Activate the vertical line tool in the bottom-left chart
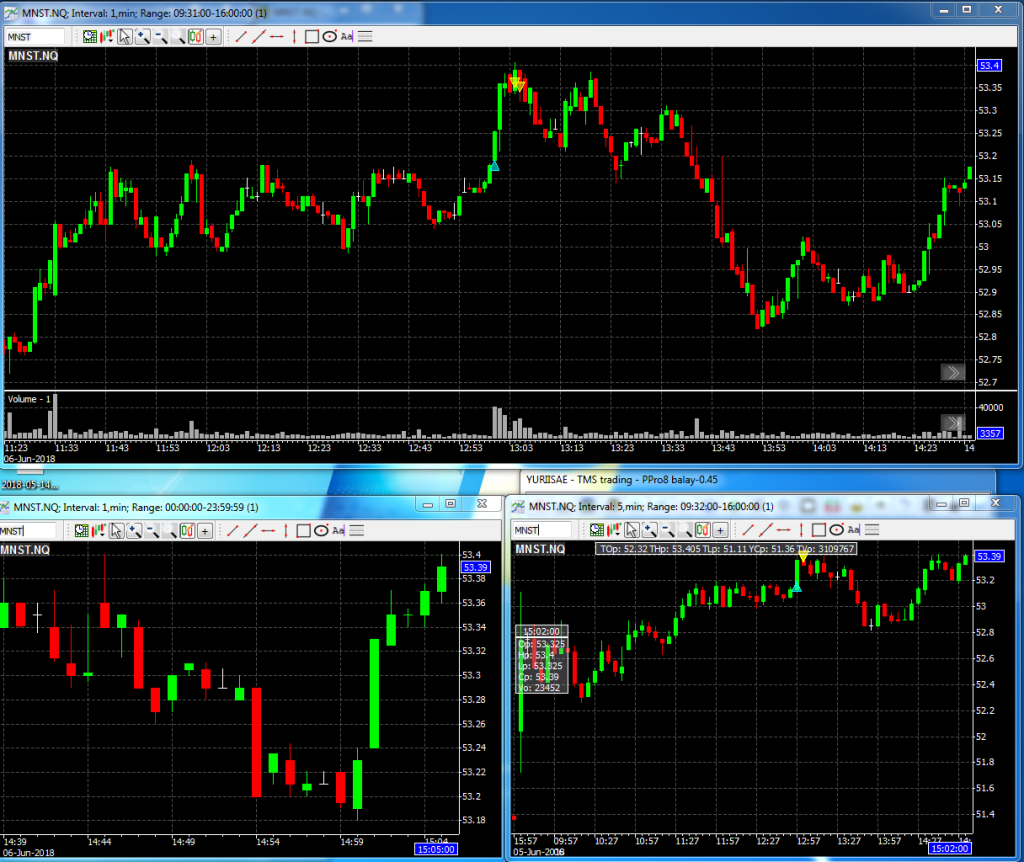This screenshot has width=1024, height=862. coord(286,531)
